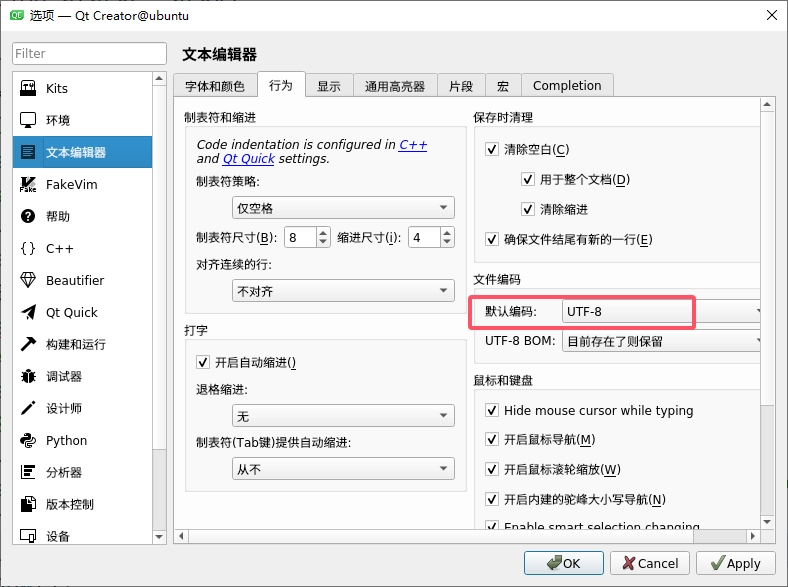Image resolution: width=788 pixels, height=587 pixels.
Task: Toggle Hide mouse cursor while typing
Action: coord(491,411)
